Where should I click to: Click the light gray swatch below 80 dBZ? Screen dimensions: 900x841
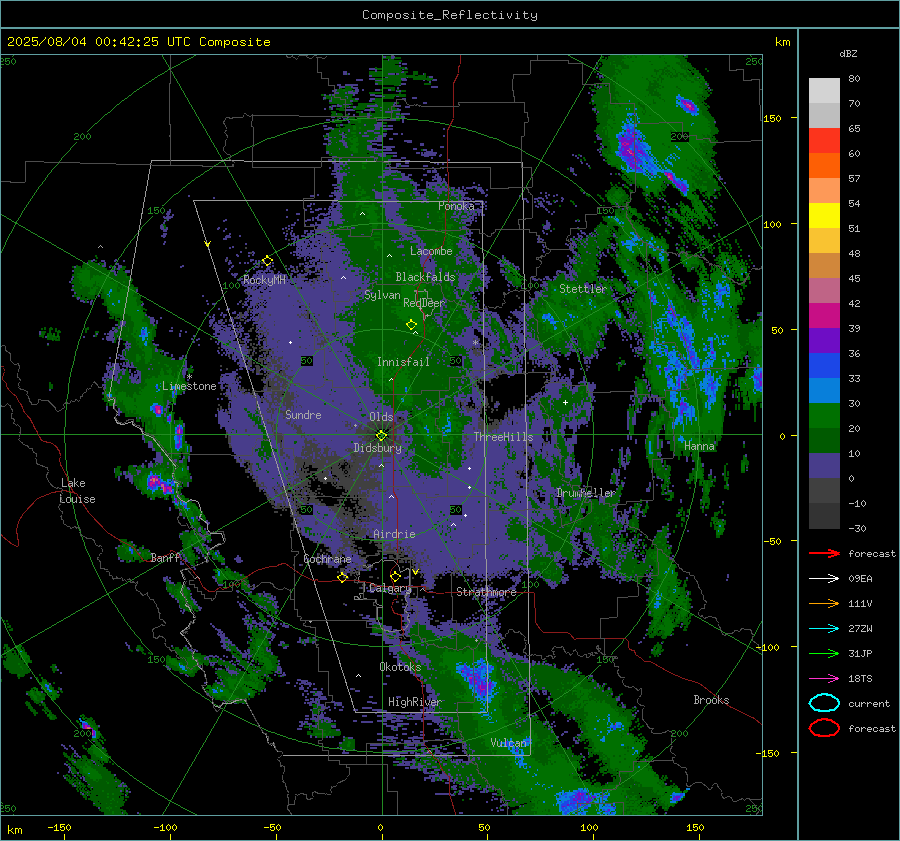coord(824,91)
